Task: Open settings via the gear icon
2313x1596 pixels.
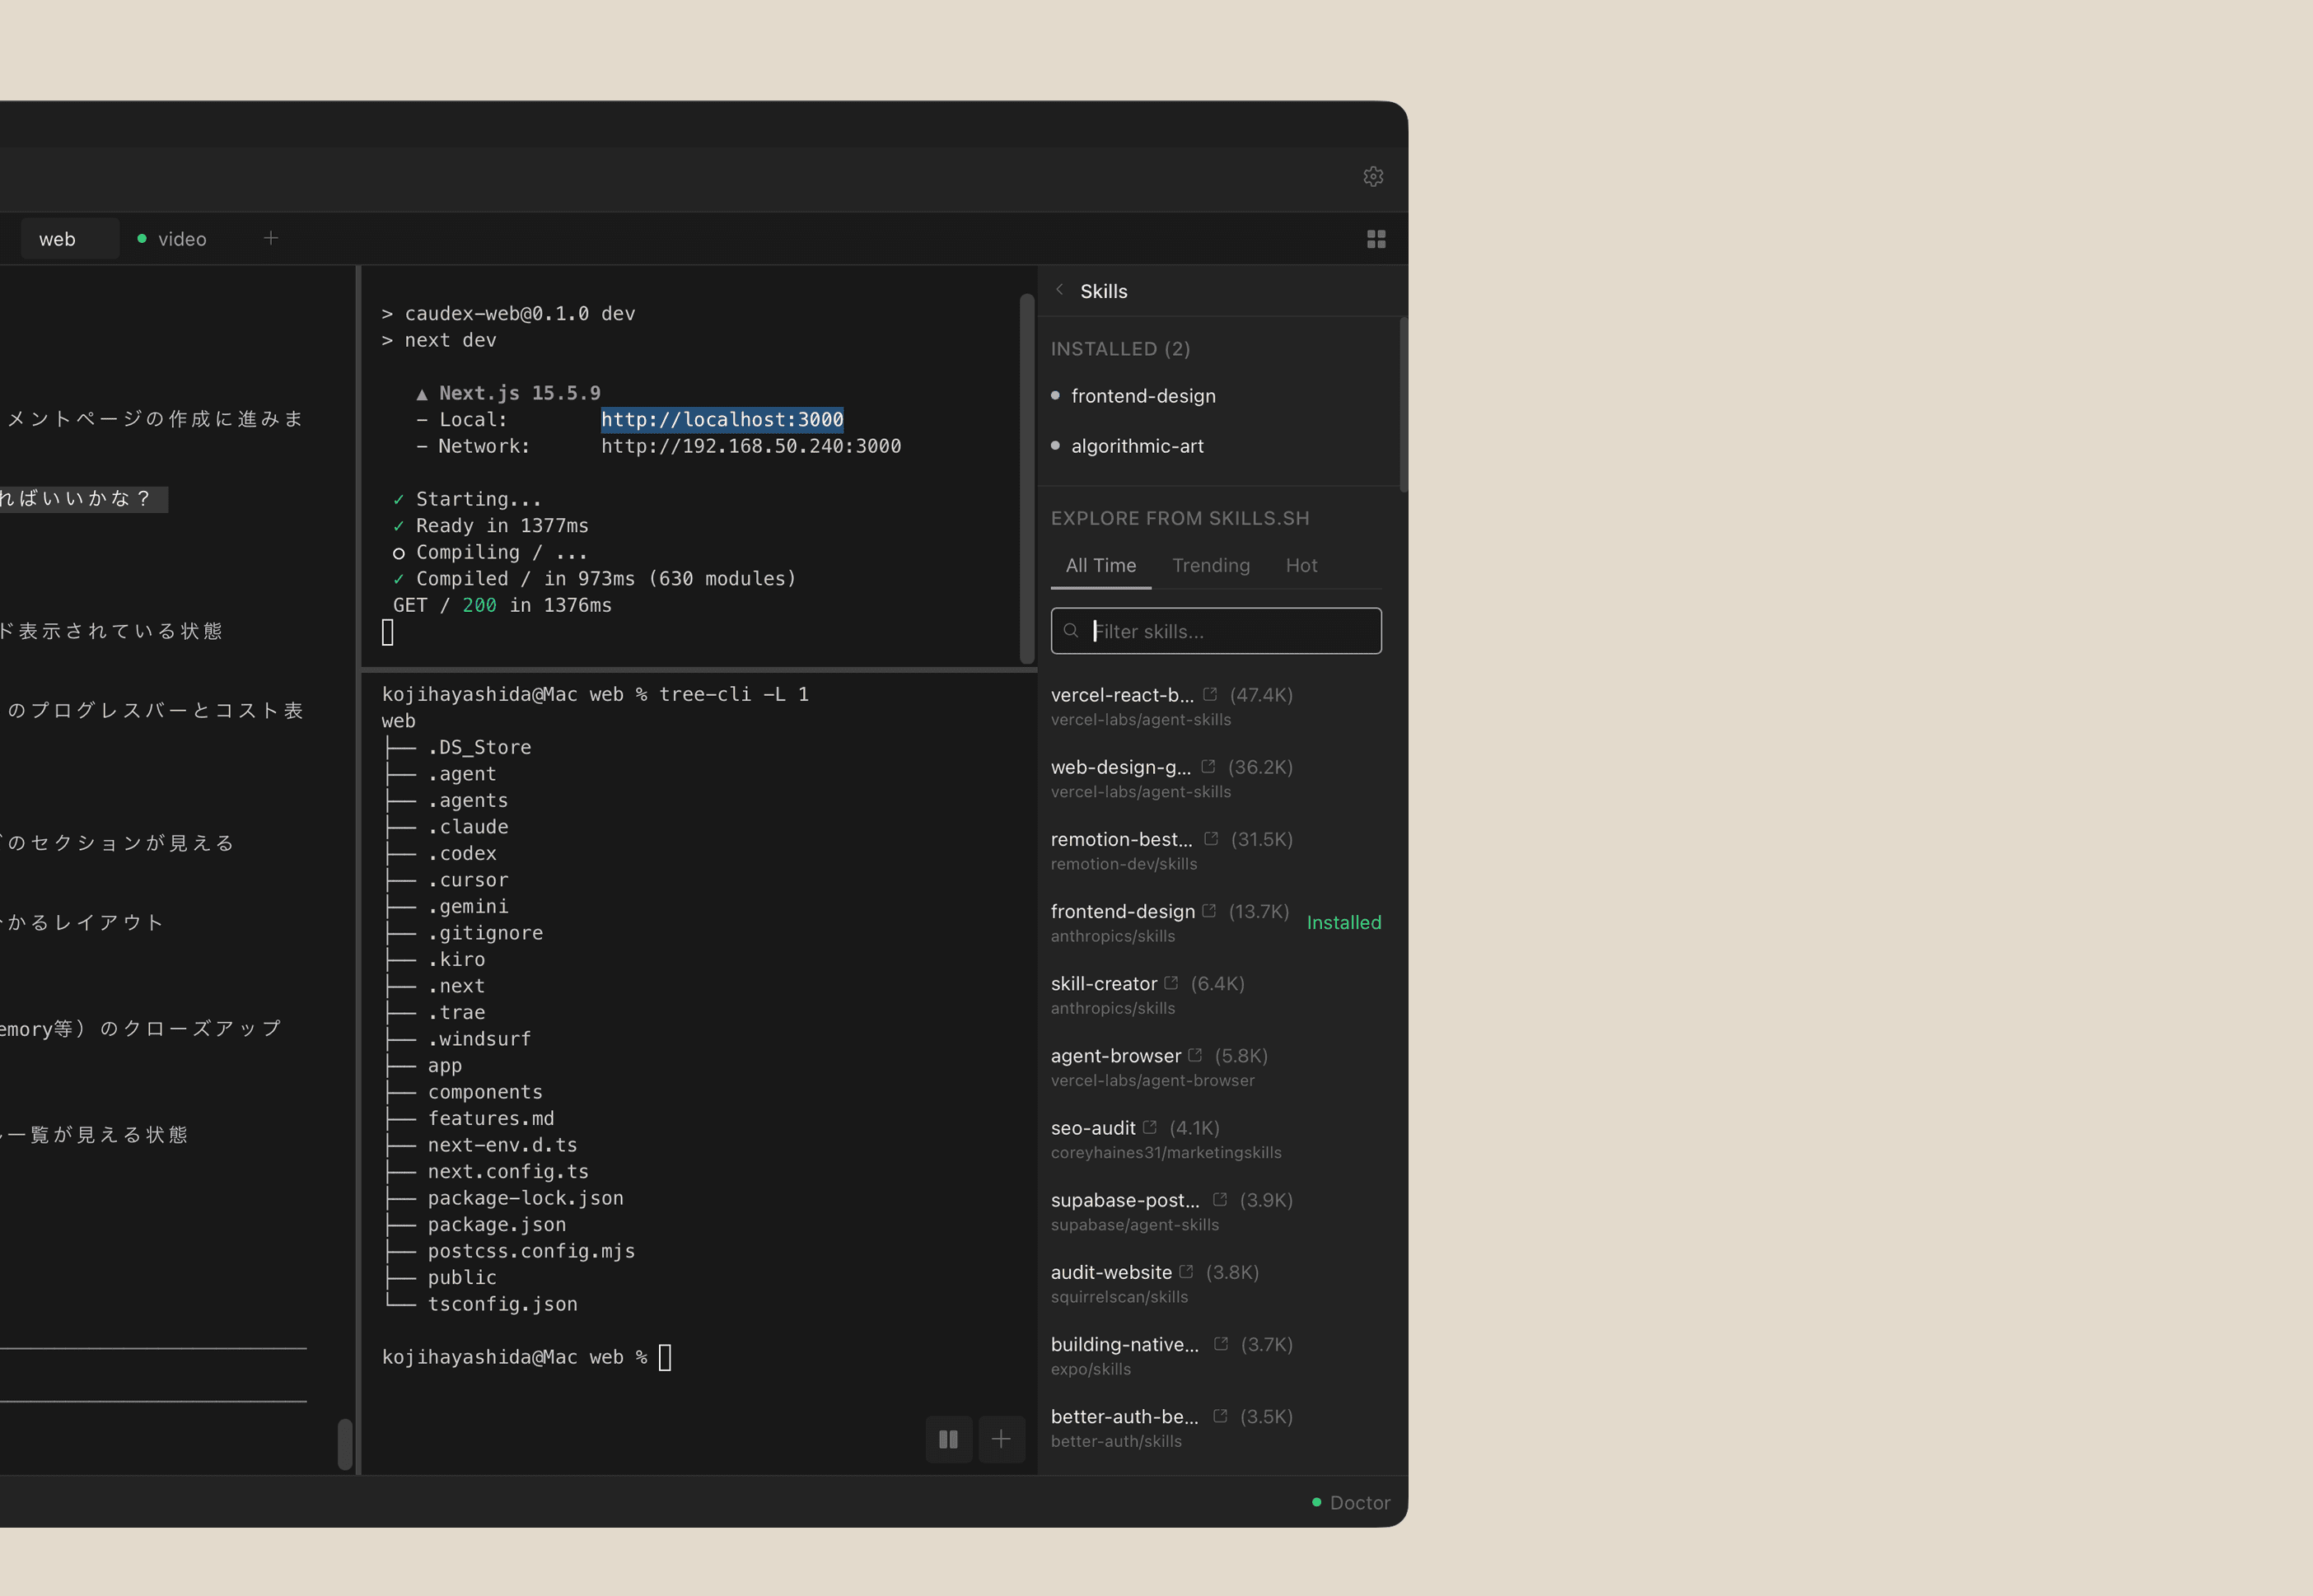Action: click(x=1373, y=177)
